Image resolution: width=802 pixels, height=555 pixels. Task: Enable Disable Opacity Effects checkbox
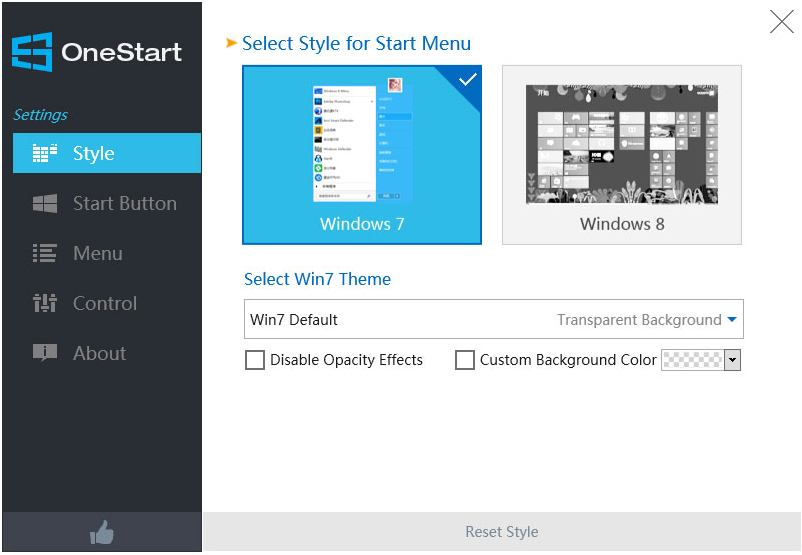[x=255, y=360]
